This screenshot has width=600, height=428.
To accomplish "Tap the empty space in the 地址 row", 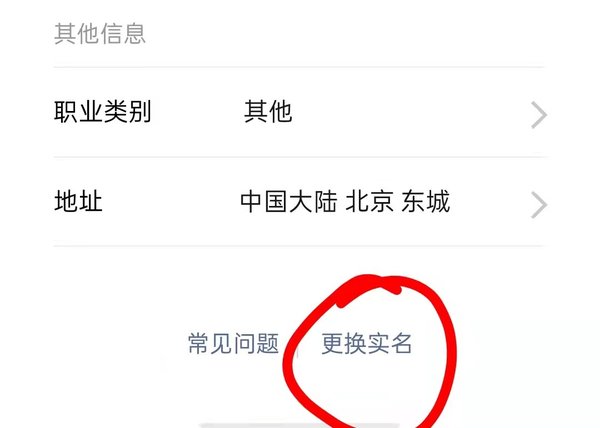I will pos(490,202).
